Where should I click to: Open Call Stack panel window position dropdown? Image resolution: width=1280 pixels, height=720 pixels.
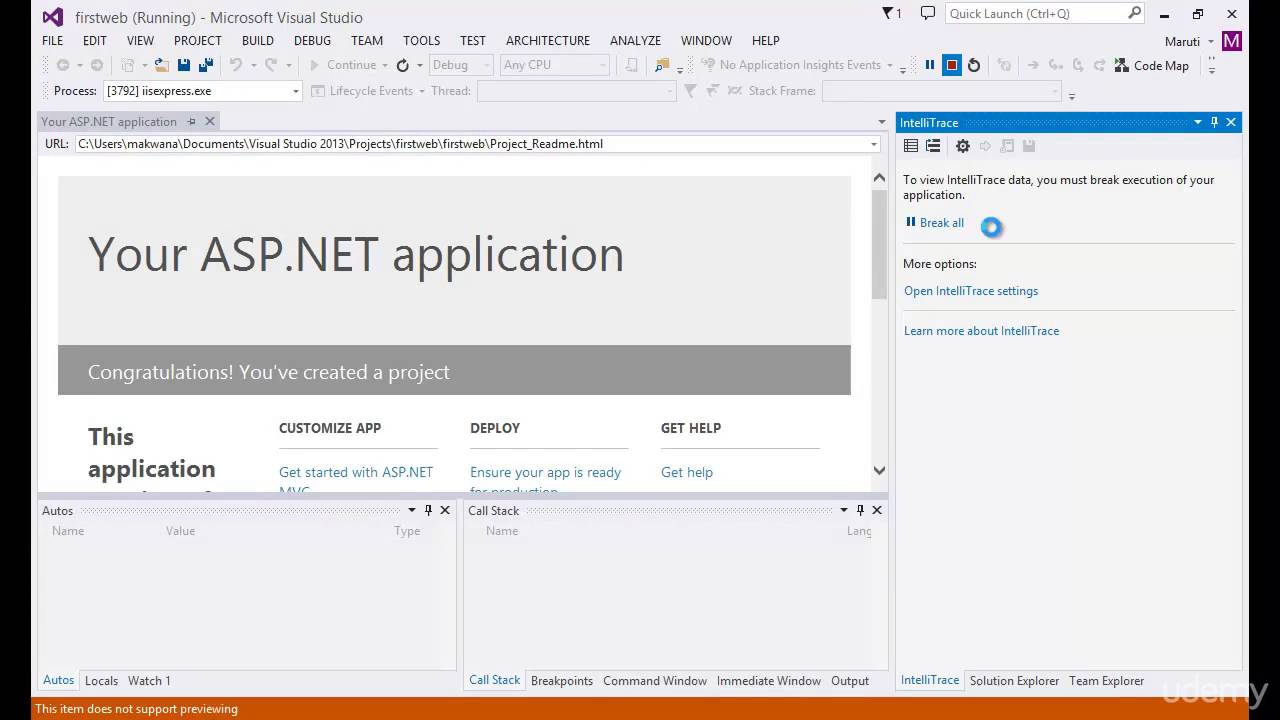click(843, 510)
